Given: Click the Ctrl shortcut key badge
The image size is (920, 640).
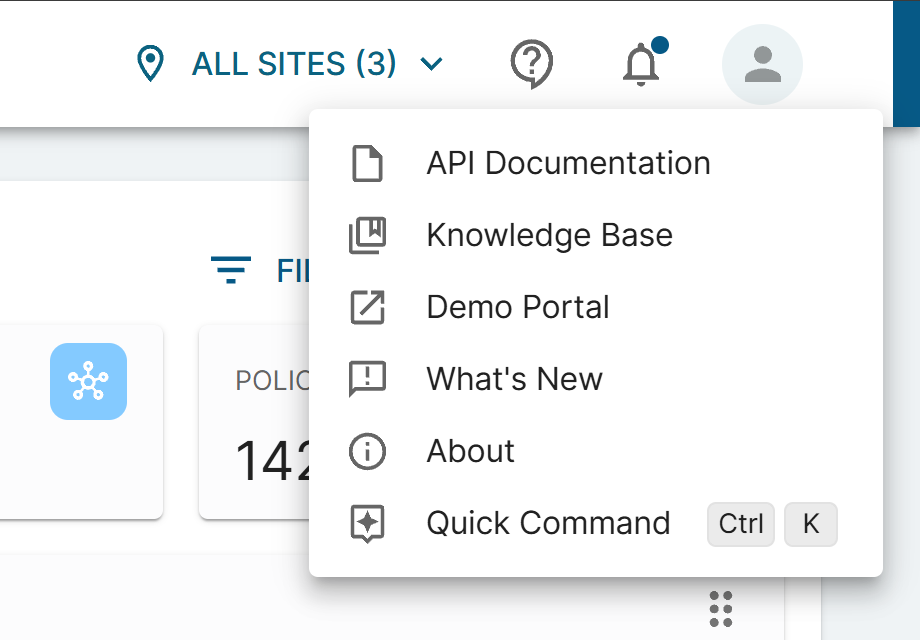Looking at the screenshot, I should pyautogui.click(x=740, y=524).
